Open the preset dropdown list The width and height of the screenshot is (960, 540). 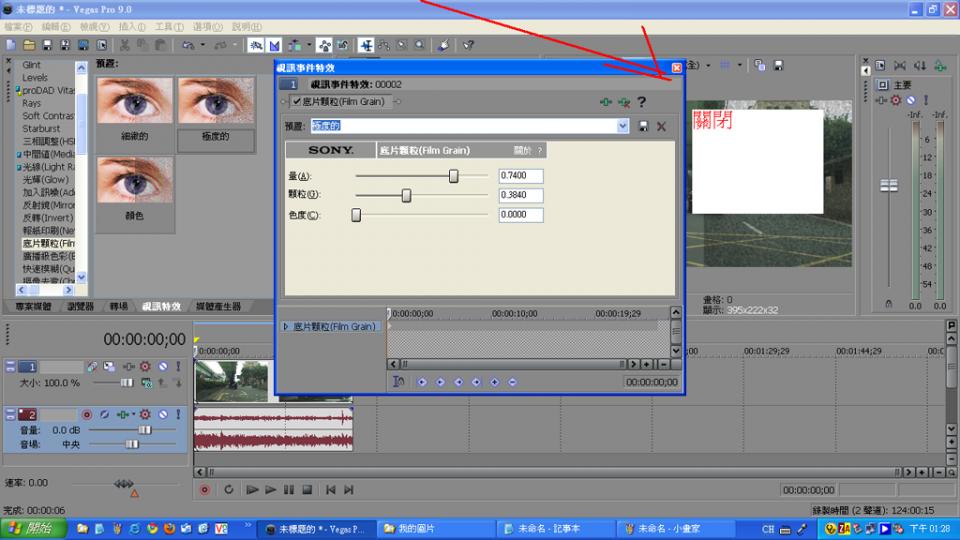(623, 126)
